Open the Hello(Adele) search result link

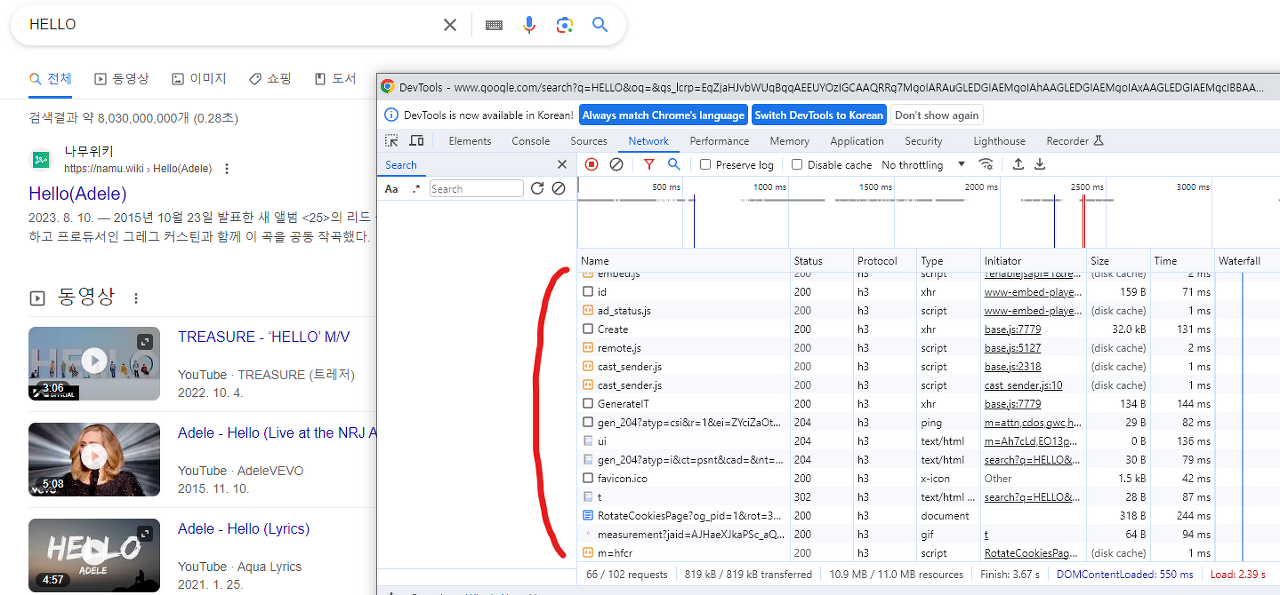pyautogui.click(x=78, y=194)
